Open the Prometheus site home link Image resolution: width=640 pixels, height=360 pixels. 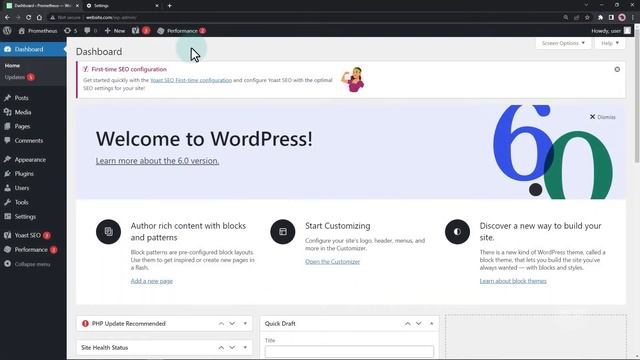click(x=38, y=31)
